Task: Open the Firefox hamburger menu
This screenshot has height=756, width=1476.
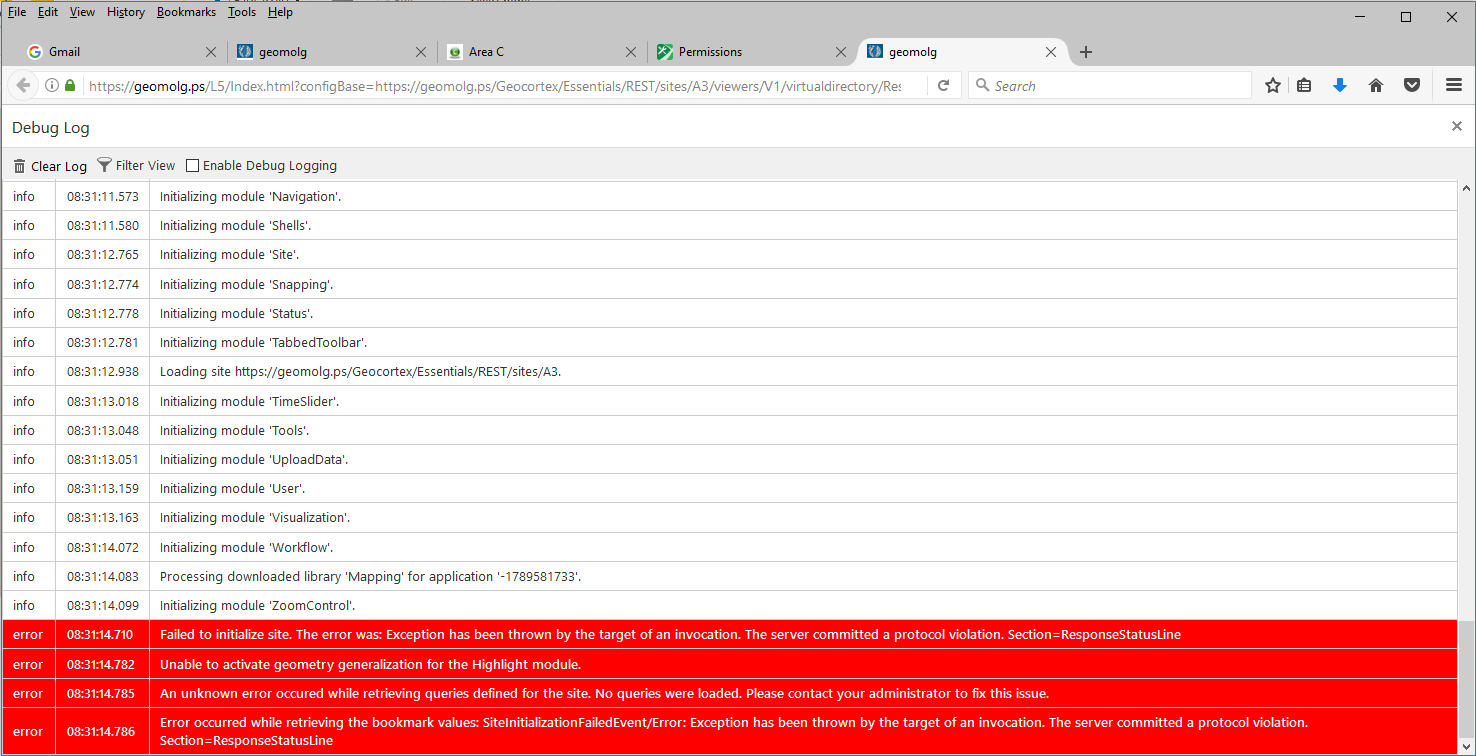Action: (1454, 86)
